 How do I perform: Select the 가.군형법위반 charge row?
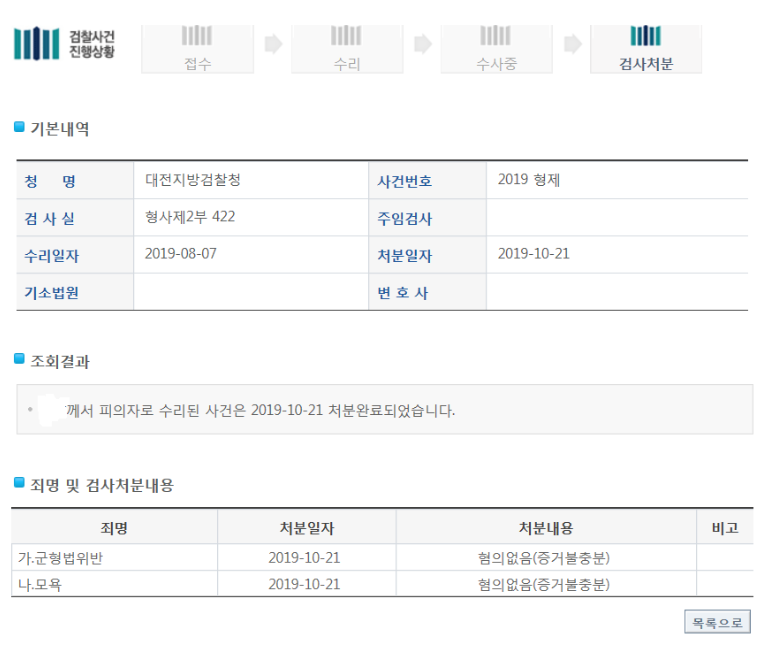[x=60, y=558]
